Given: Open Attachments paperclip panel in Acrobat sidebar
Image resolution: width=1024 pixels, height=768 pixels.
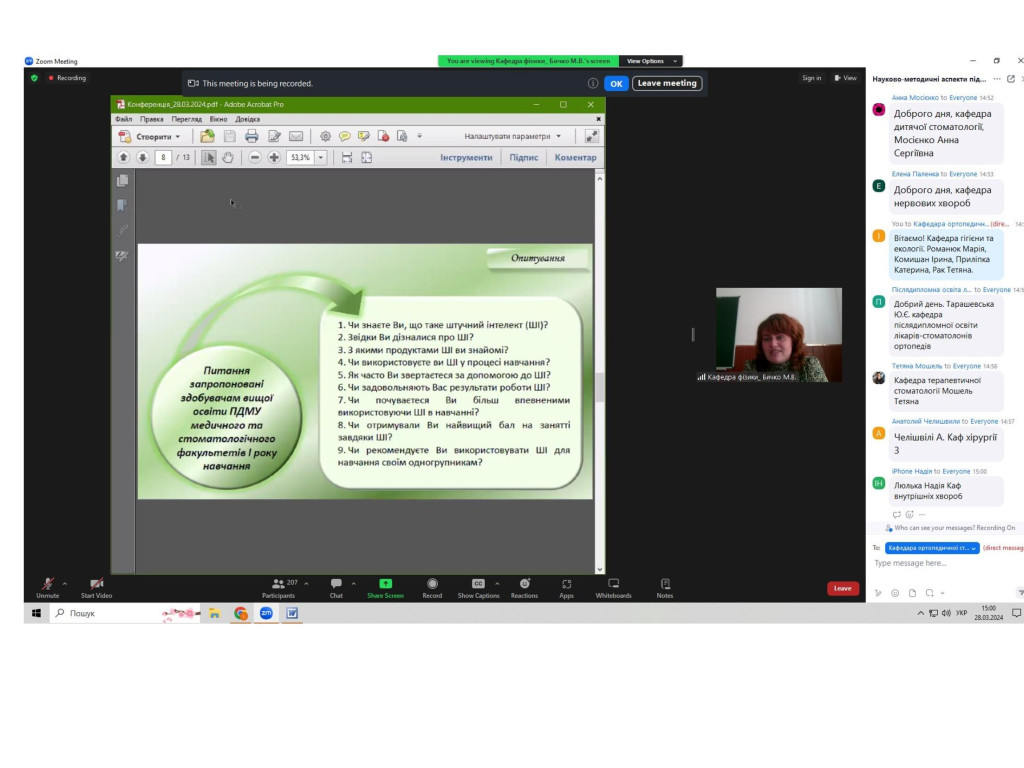Looking at the screenshot, I should pos(122,231).
